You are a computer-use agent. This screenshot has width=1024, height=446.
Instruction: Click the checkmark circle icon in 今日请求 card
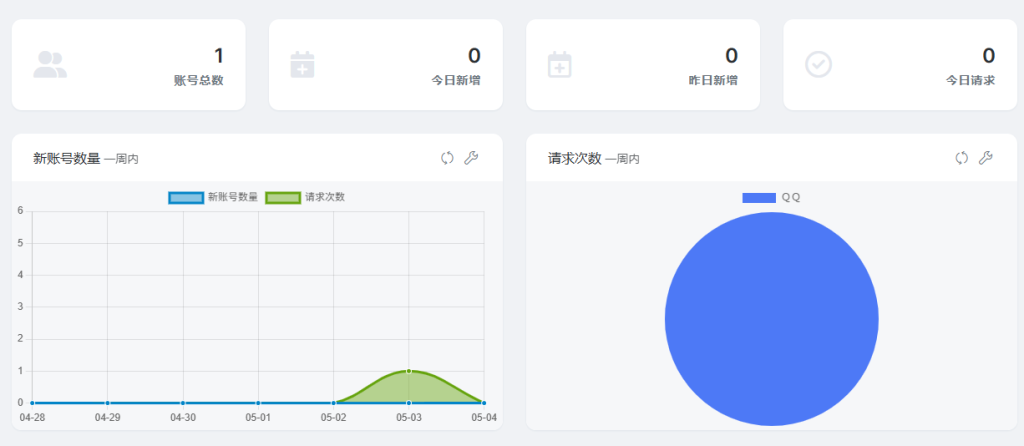point(818,65)
